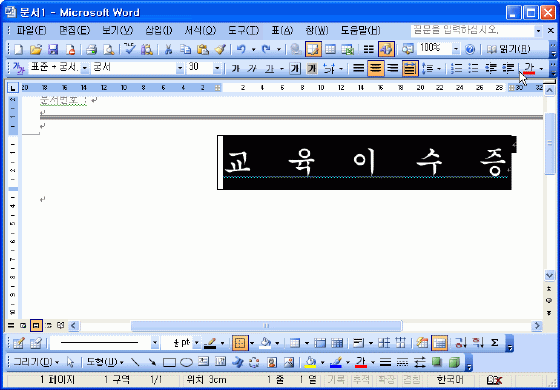Open Table AutoFormat
This screenshot has height=390, width=560.
pos(422,343)
